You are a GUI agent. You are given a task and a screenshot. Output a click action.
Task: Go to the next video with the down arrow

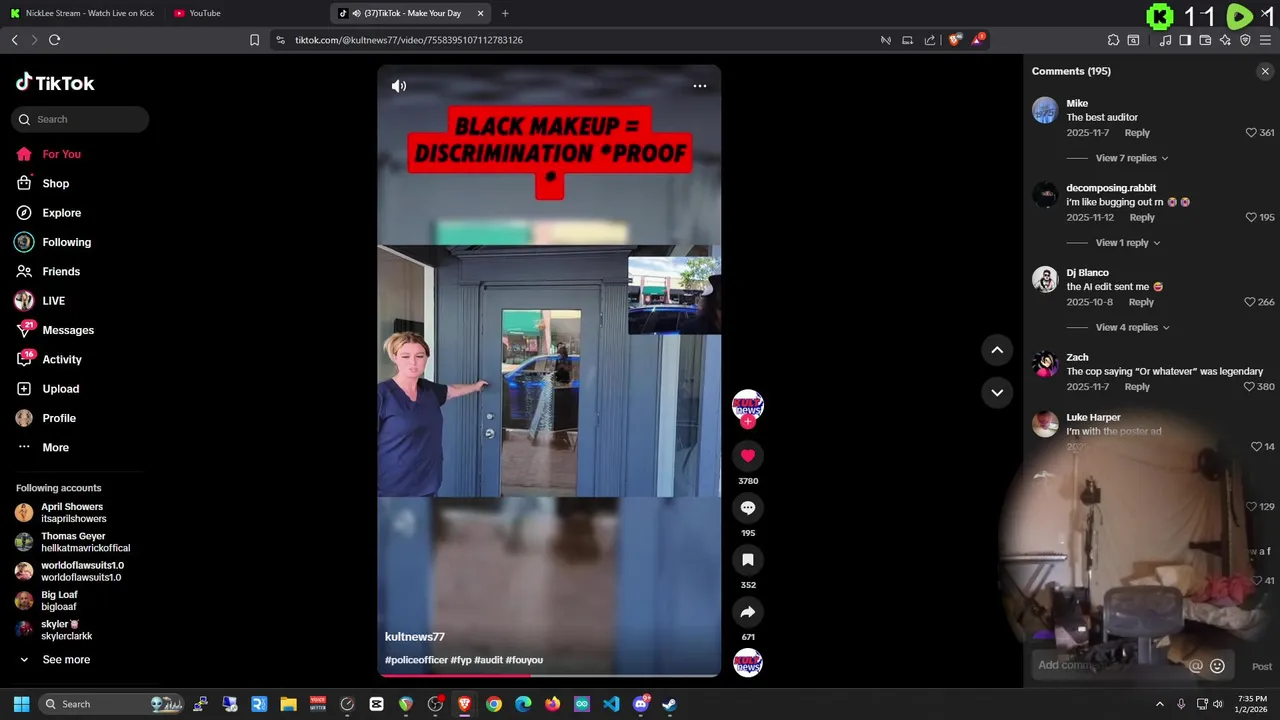pos(997,392)
